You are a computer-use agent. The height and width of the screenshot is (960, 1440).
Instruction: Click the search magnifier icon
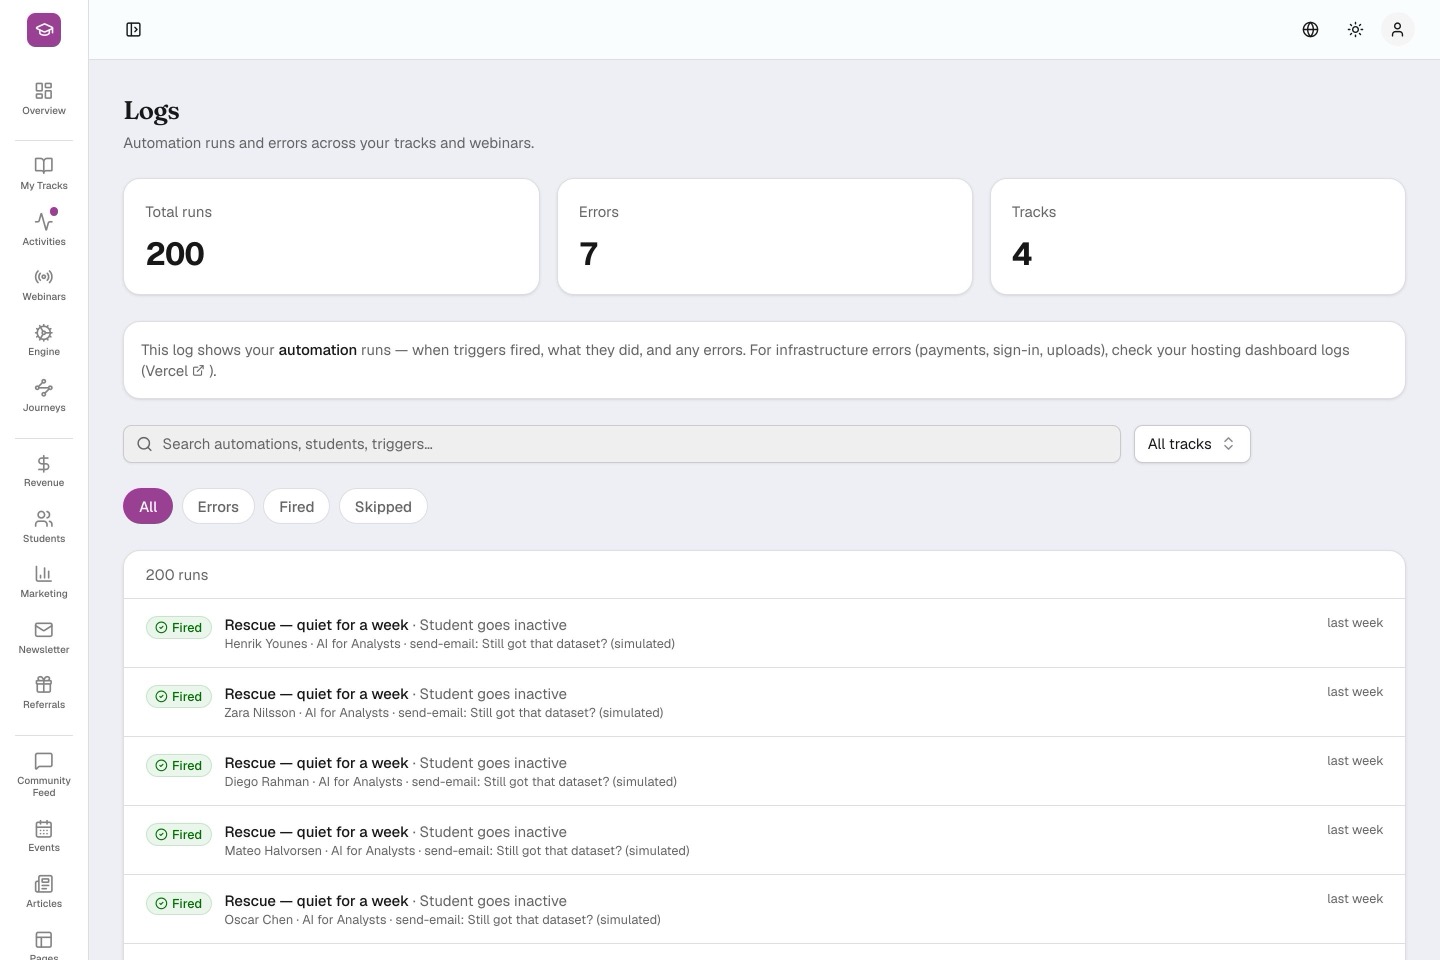(145, 444)
